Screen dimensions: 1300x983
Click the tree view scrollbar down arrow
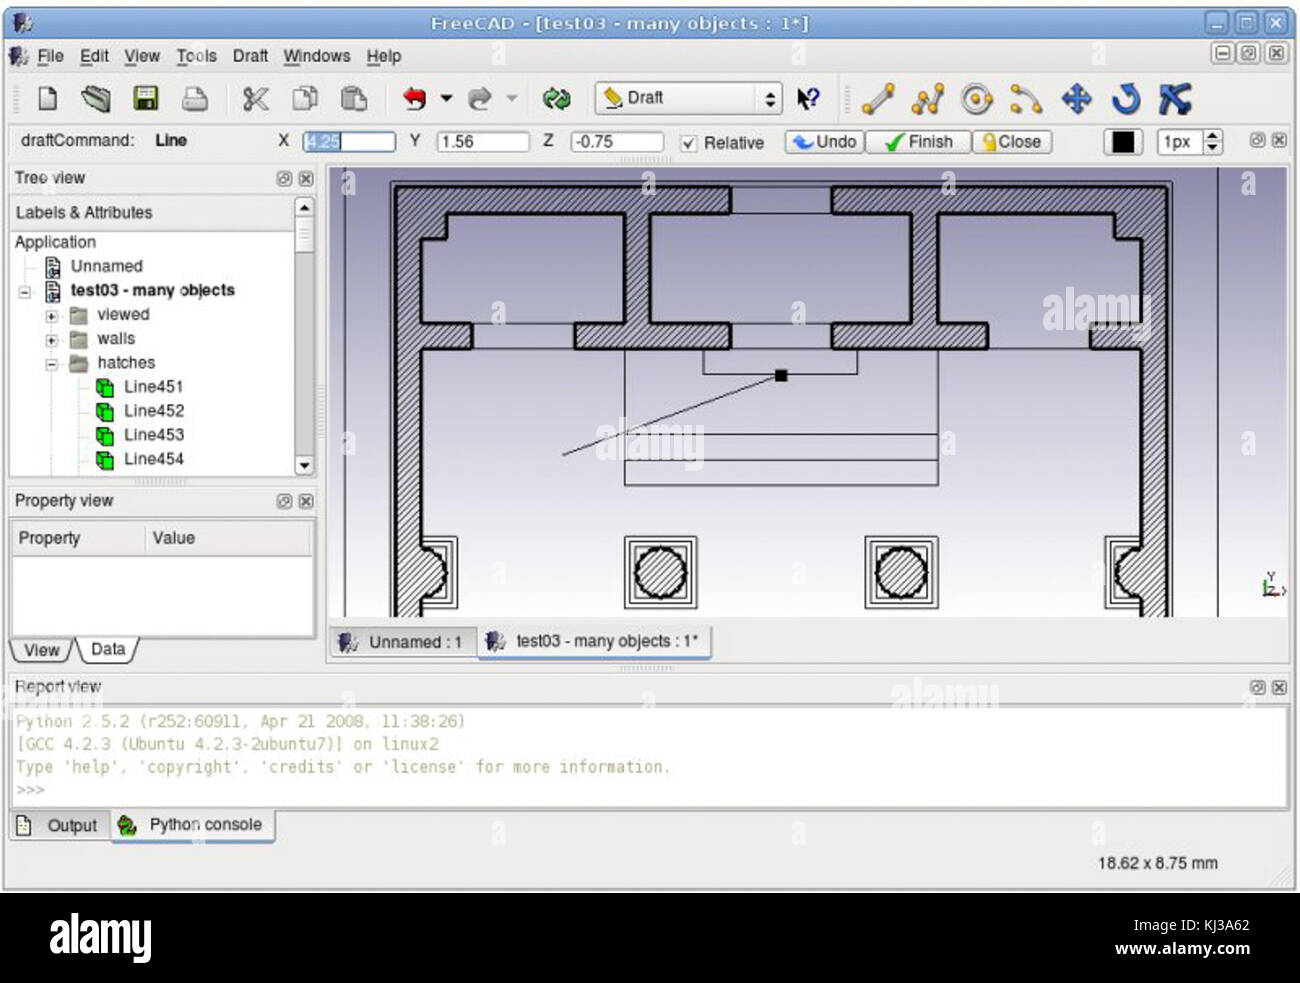pyautogui.click(x=304, y=465)
